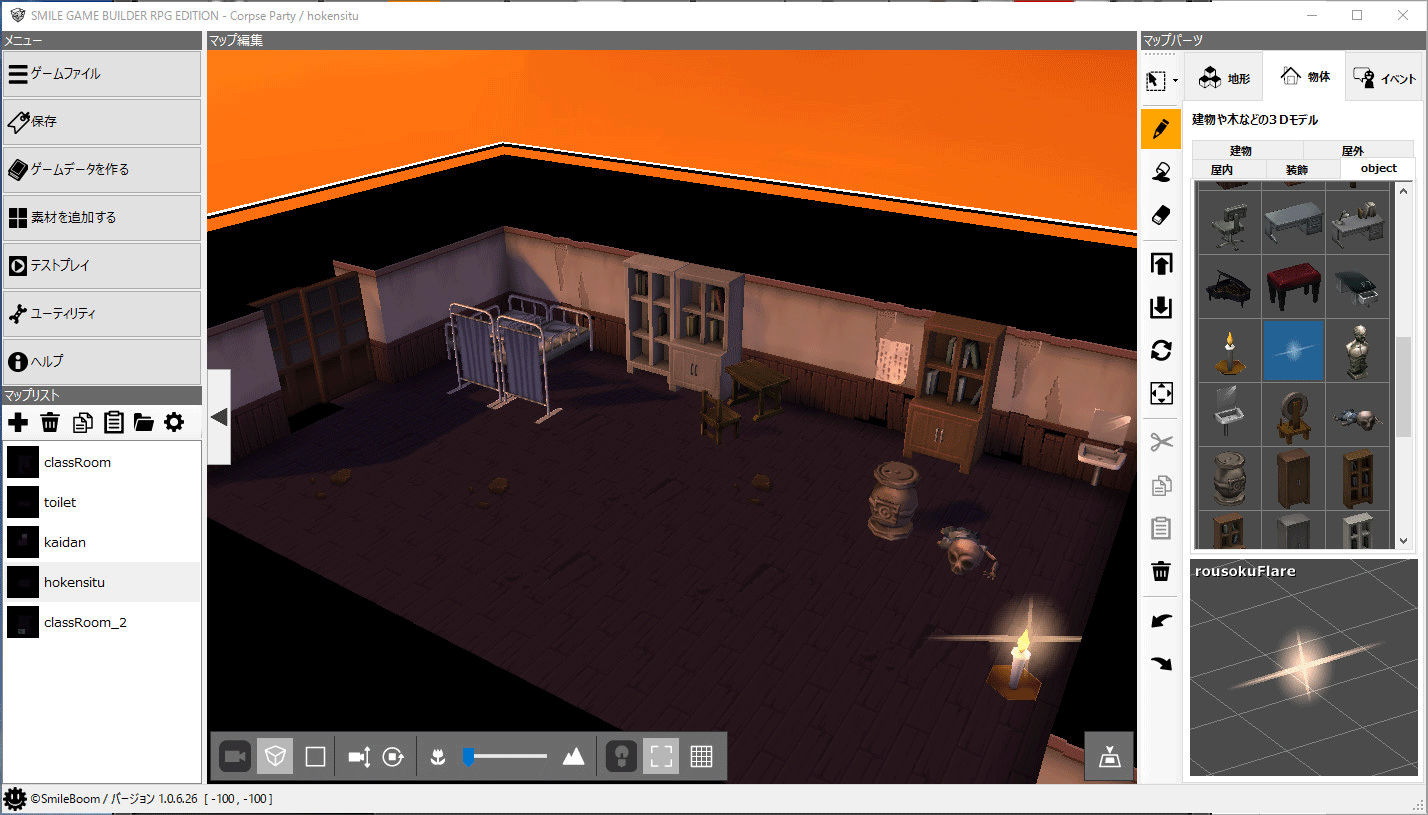1428x815 pixels.
Task: Open map settings gear icon
Action: pyautogui.click(x=174, y=423)
